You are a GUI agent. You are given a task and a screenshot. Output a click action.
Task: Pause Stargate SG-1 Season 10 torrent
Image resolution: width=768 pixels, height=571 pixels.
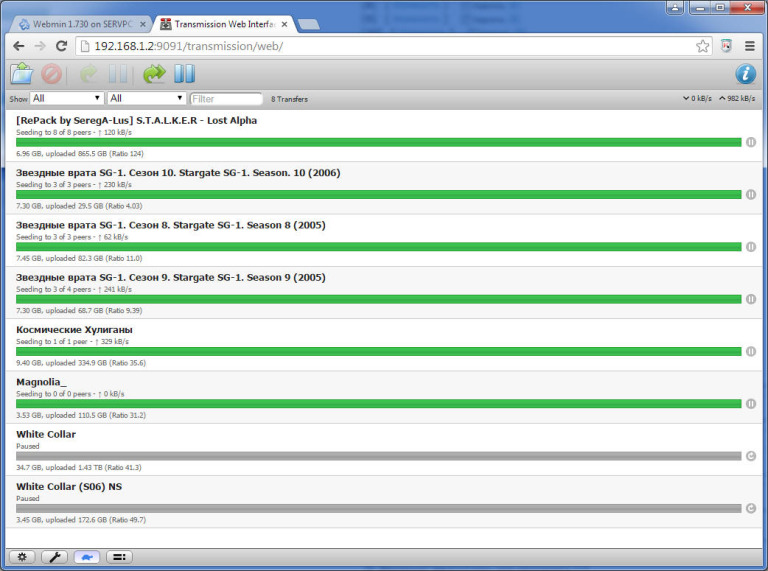(751, 194)
